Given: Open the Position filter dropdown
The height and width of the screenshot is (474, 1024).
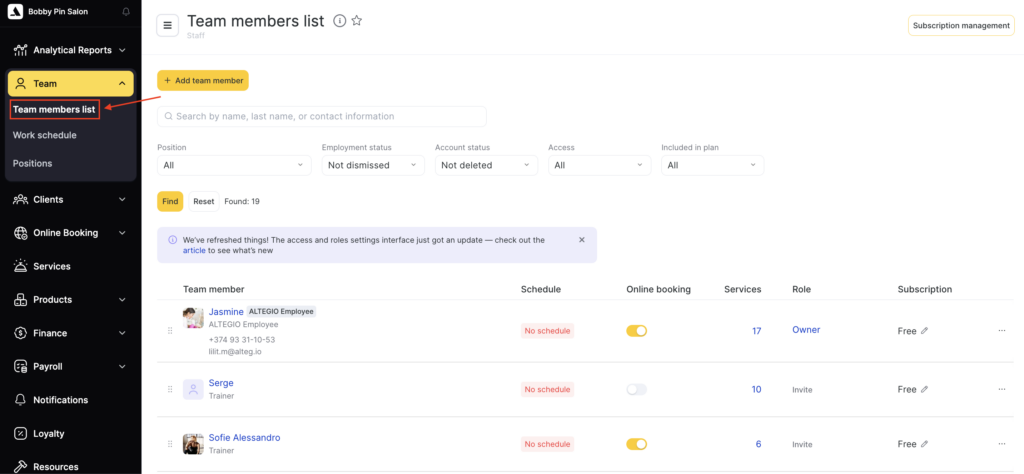Looking at the screenshot, I should (234, 165).
